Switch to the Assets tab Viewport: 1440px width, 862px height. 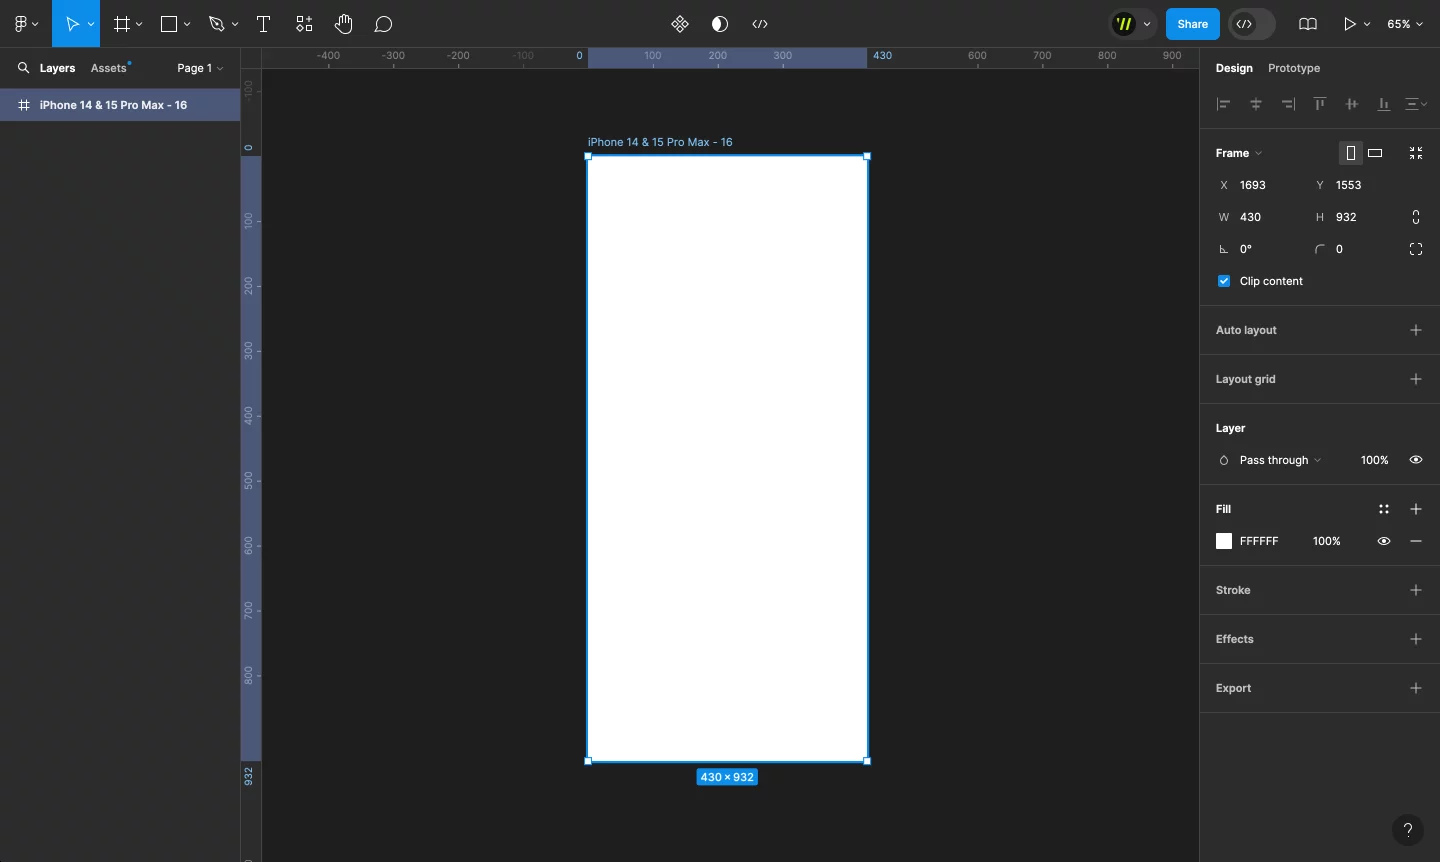(109, 68)
